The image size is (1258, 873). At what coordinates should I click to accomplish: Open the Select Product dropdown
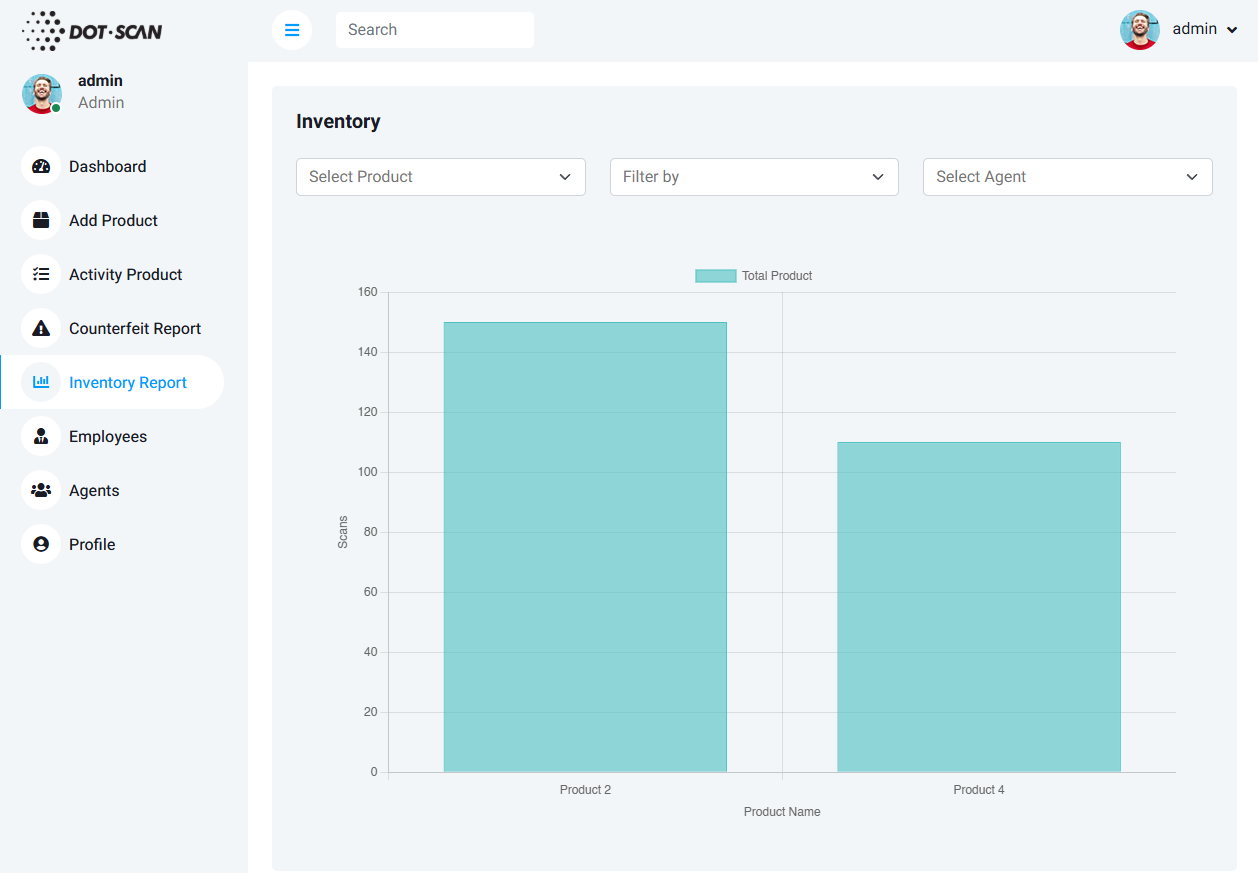[x=440, y=177]
